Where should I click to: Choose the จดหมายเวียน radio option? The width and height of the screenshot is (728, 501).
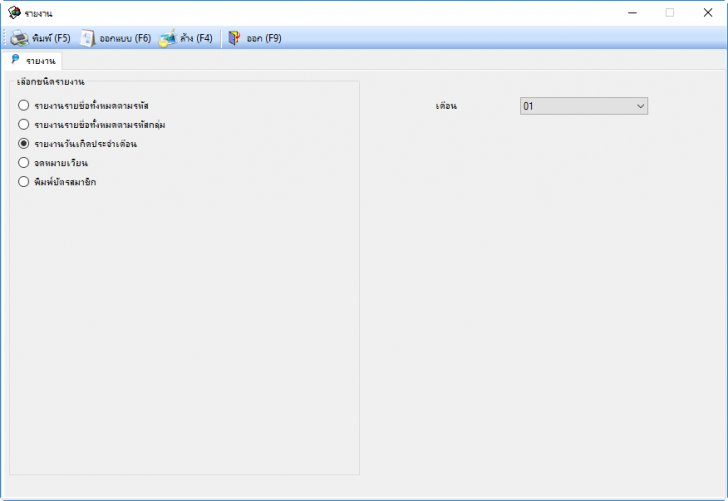pos(24,163)
